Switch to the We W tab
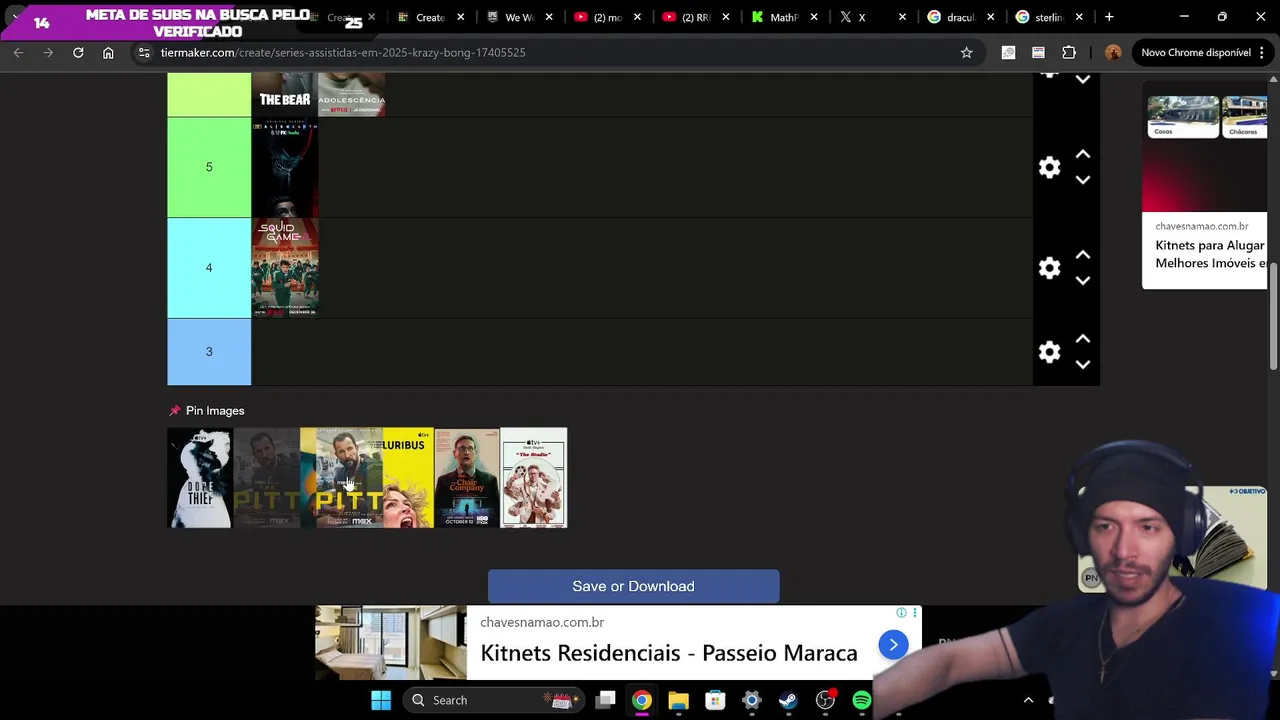This screenshot has width=1280, height=720. click(518, 17)
